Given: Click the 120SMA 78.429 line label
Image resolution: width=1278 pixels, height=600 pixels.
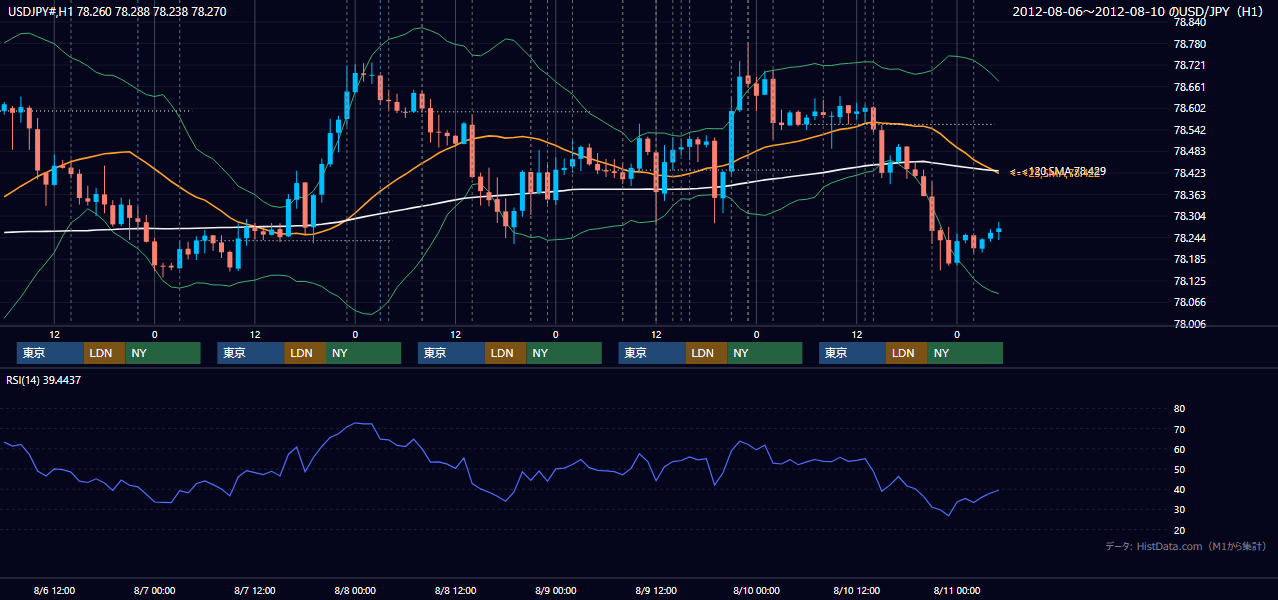Looking at the screenshot, I should (x=1057, y=171).
